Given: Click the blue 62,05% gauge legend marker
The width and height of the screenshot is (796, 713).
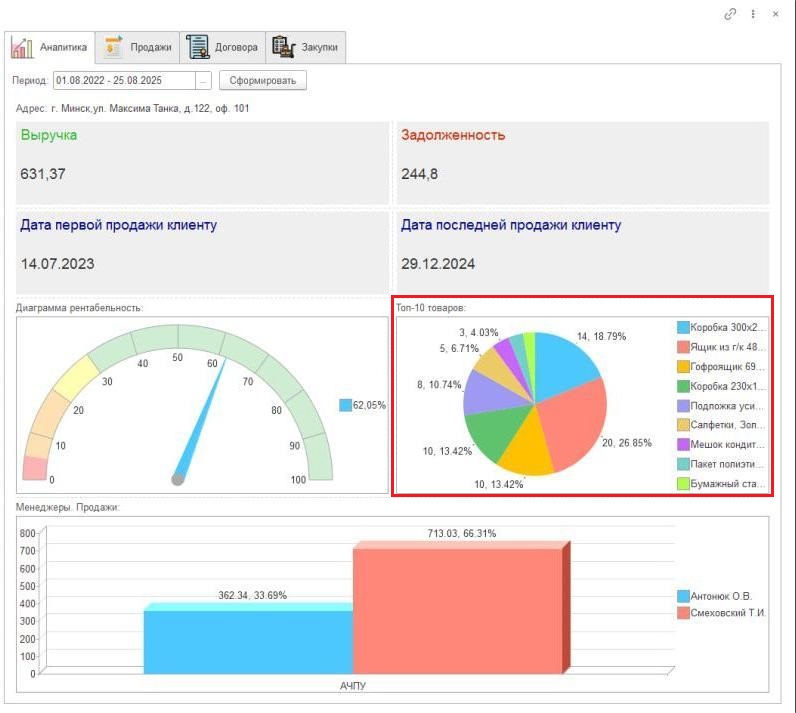Looking at the screenshot, I should point(345,405).
